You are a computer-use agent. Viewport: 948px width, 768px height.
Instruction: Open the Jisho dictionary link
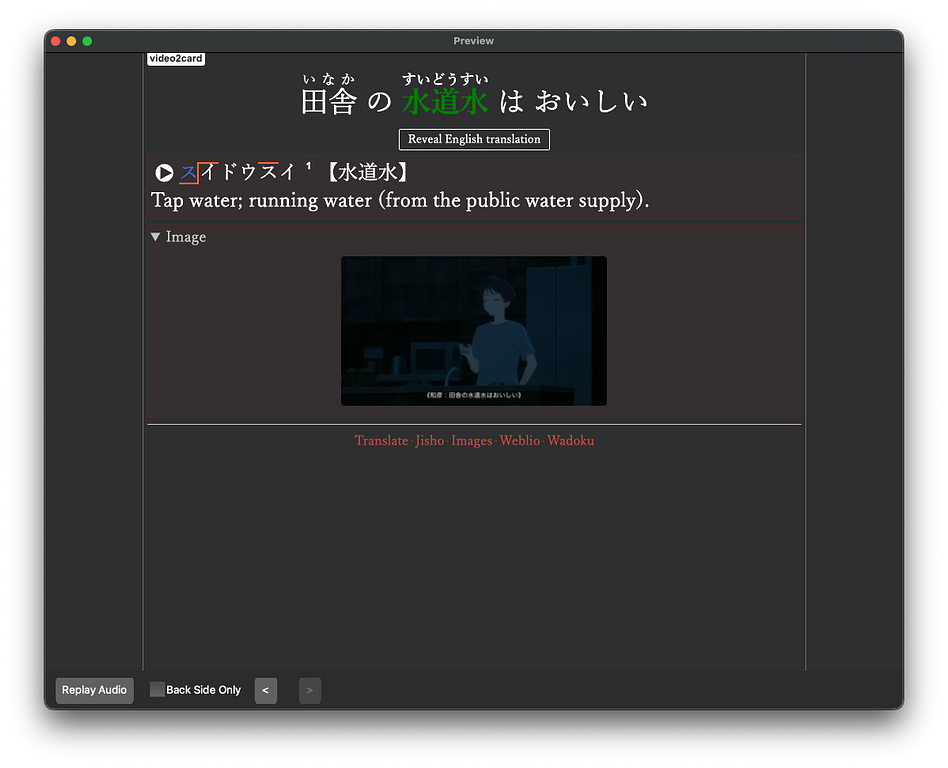(x=429, y=440)
